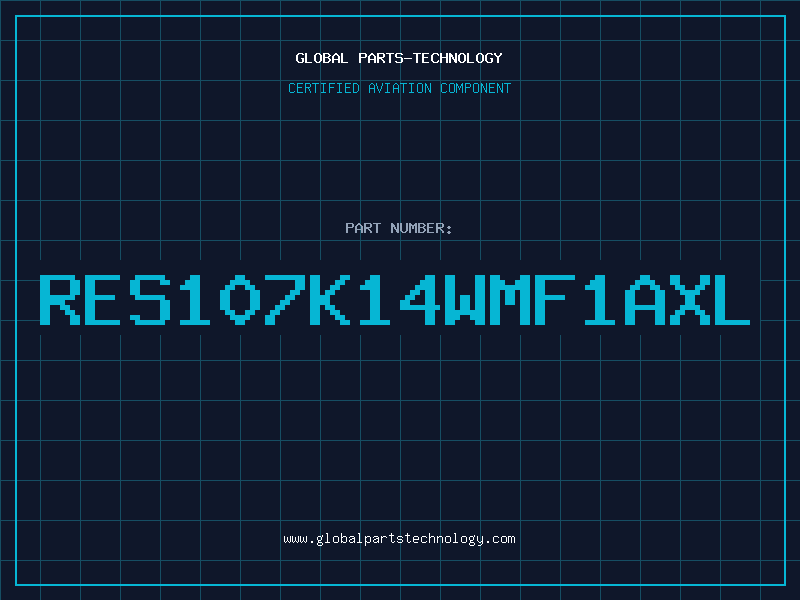Open the www.globalpartstechnology.com link
This screenshot has width=800, height=600.
(x=399, y=539)
